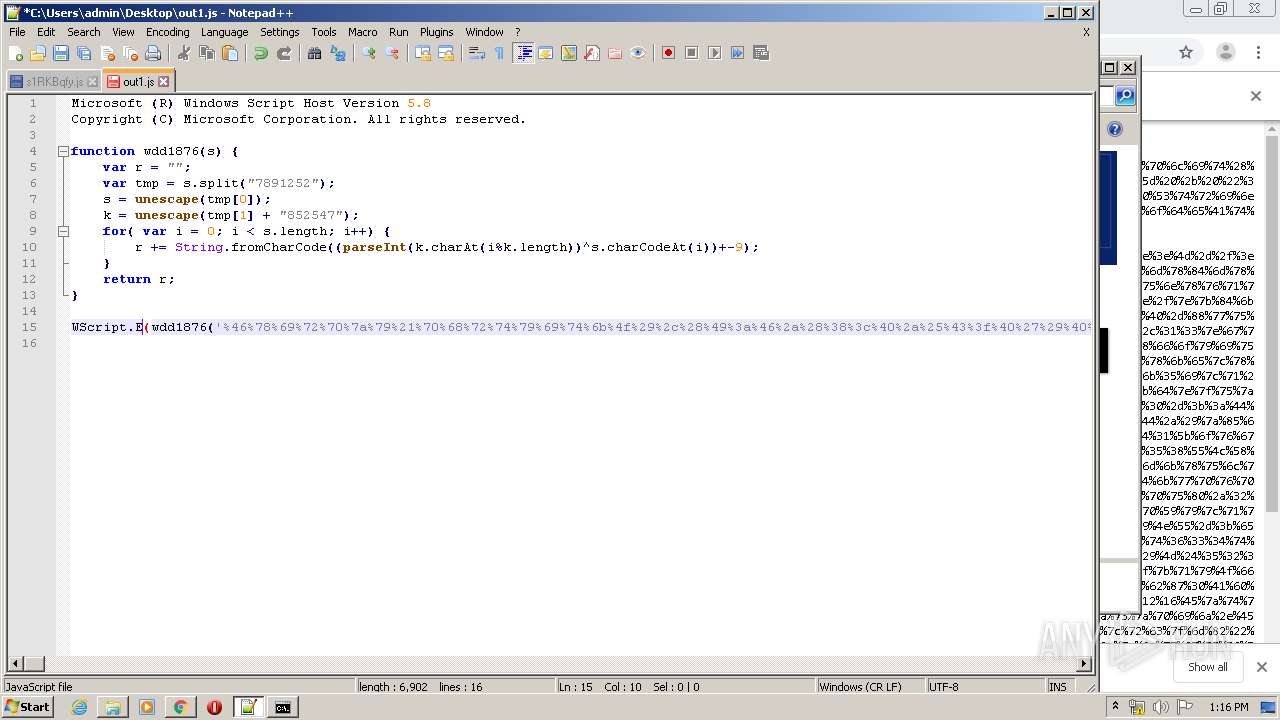Click Run macro multiple times icon

click(x=738, y=53)
